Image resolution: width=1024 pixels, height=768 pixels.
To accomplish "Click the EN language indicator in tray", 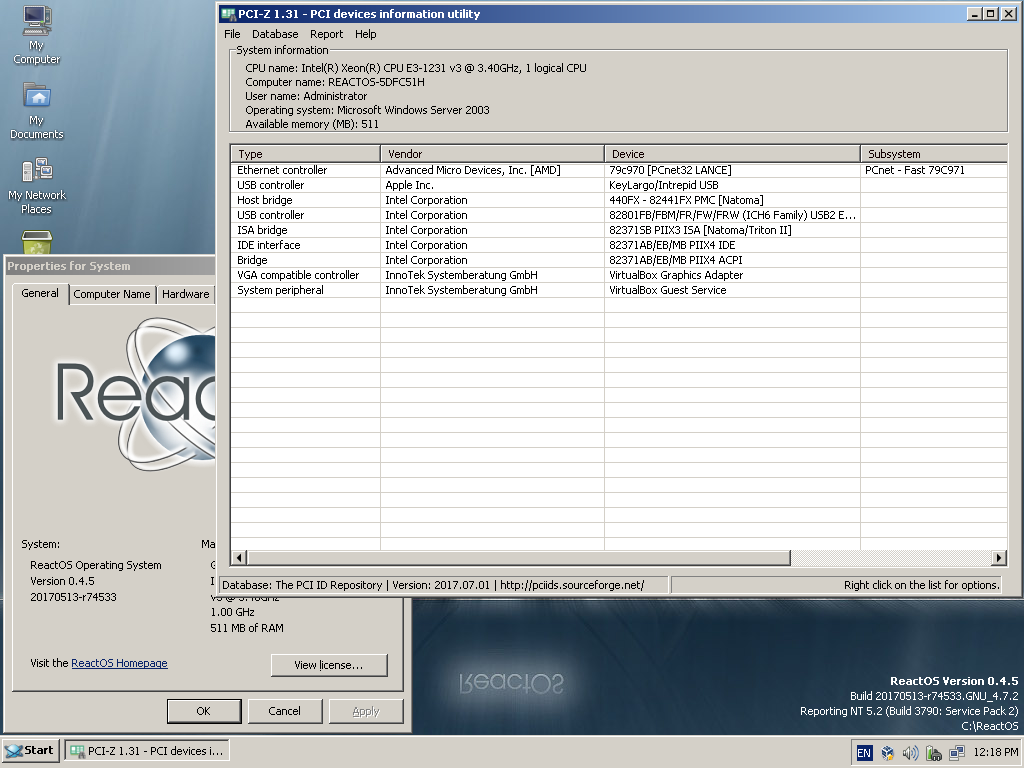I will (863, 753).
